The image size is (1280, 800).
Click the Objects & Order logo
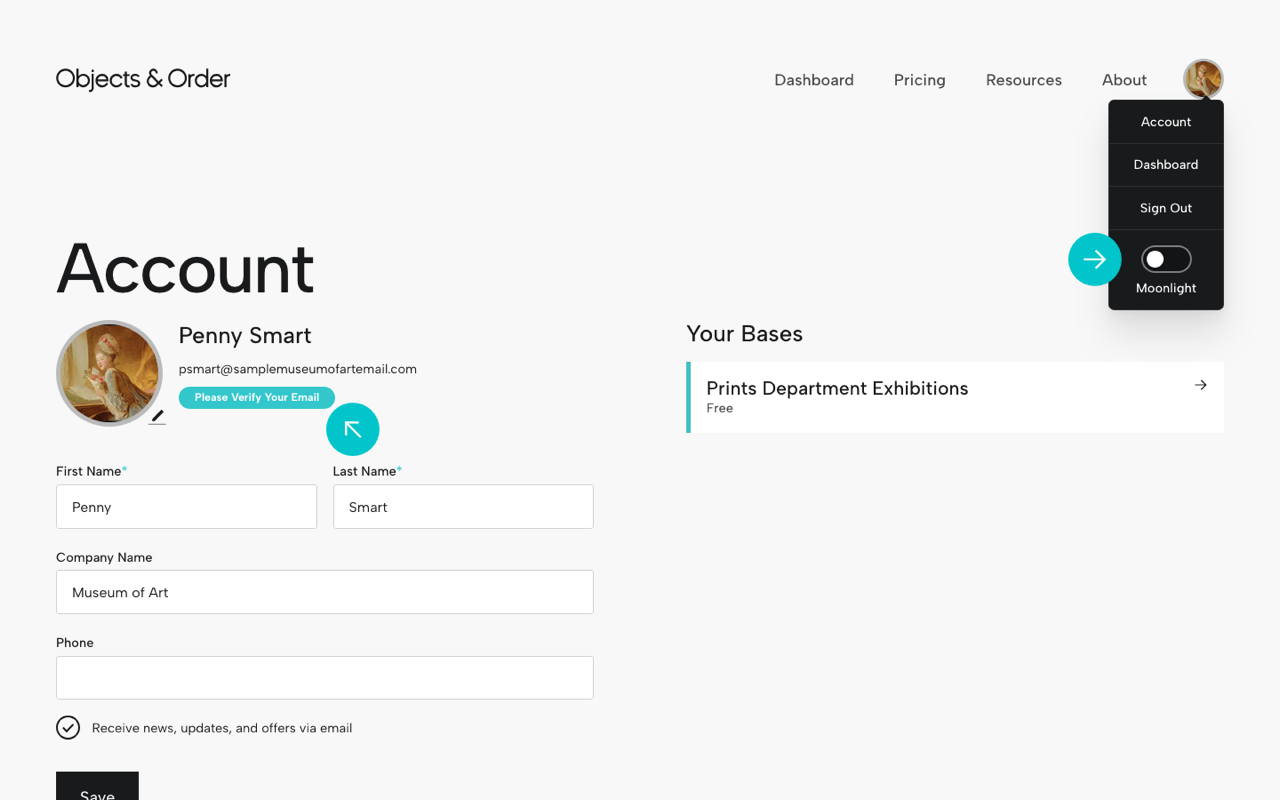point(142,78)
